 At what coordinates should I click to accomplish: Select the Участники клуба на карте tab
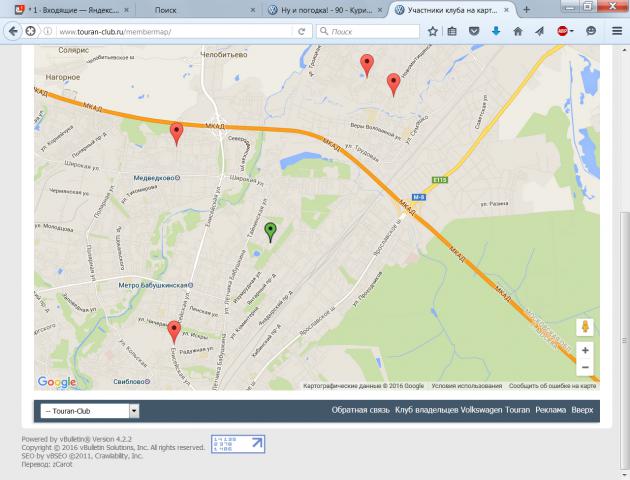pos(452,10)
